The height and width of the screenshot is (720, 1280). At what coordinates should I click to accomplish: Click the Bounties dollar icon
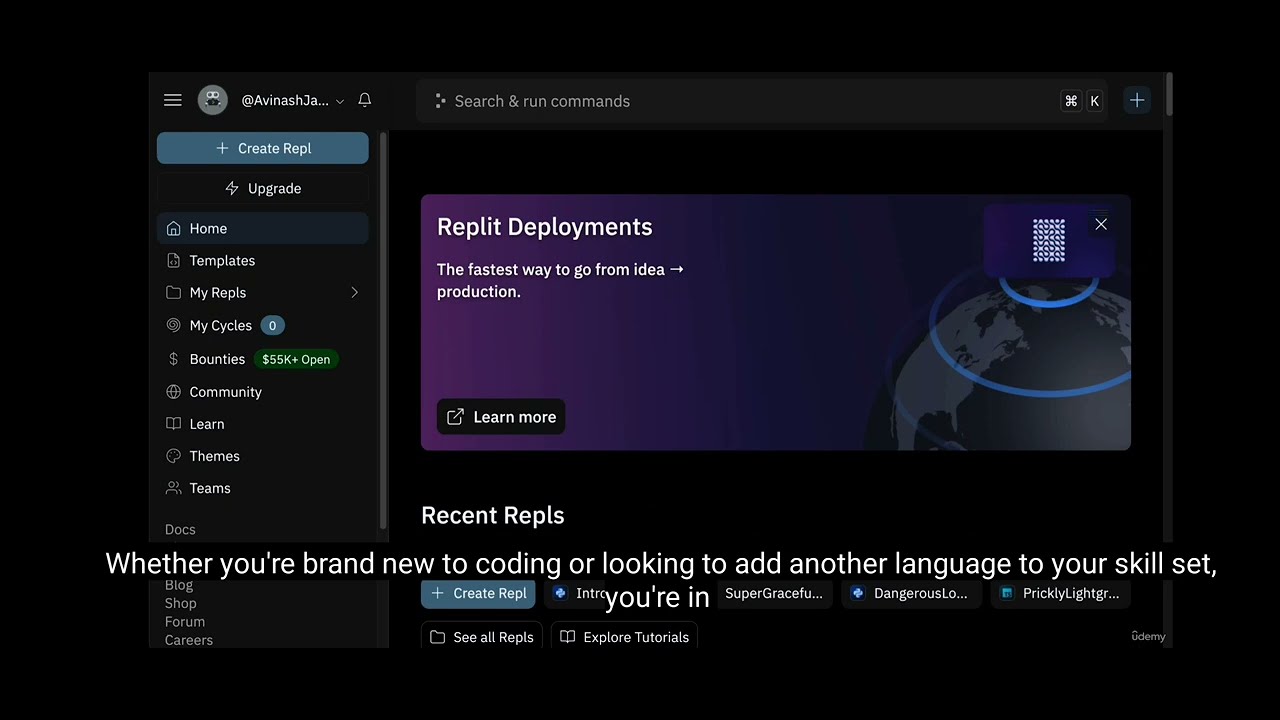(x=174, y=359)
